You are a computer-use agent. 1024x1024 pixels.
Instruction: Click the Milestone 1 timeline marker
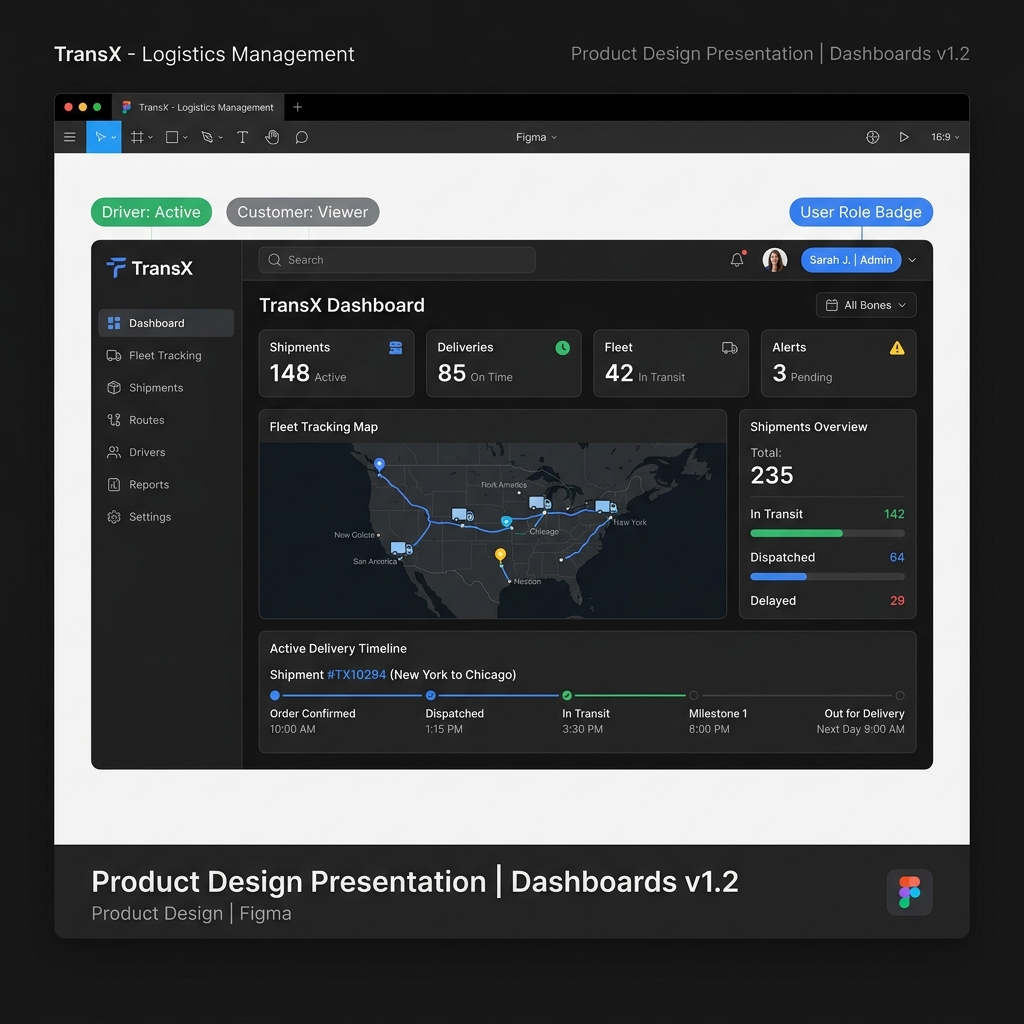click(x=694, y=696)
